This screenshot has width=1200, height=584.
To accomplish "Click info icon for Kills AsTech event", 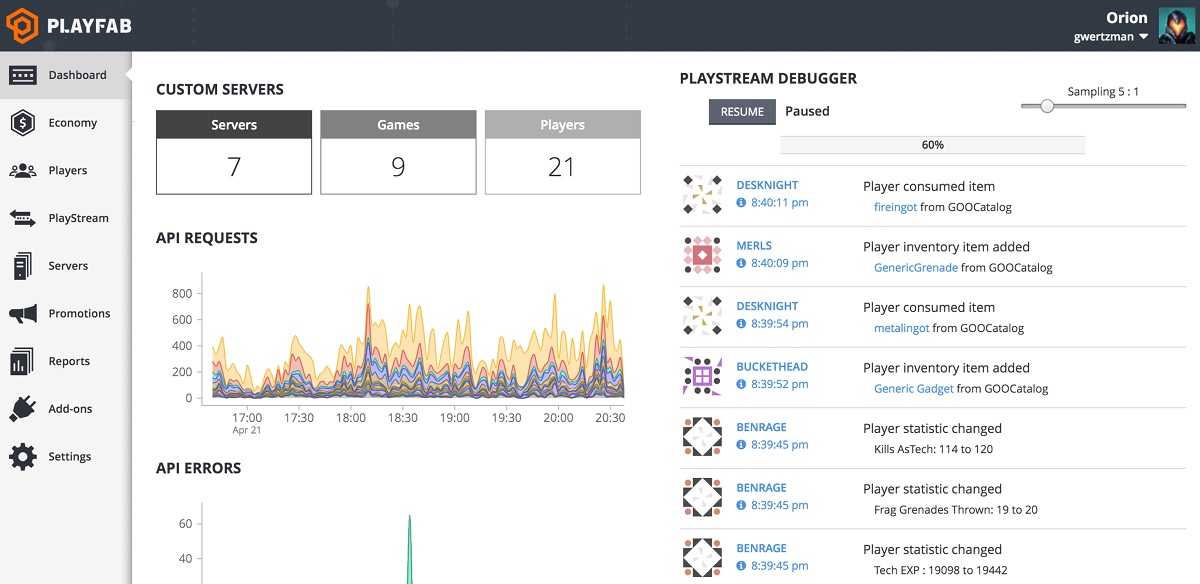I will [741, 445].
